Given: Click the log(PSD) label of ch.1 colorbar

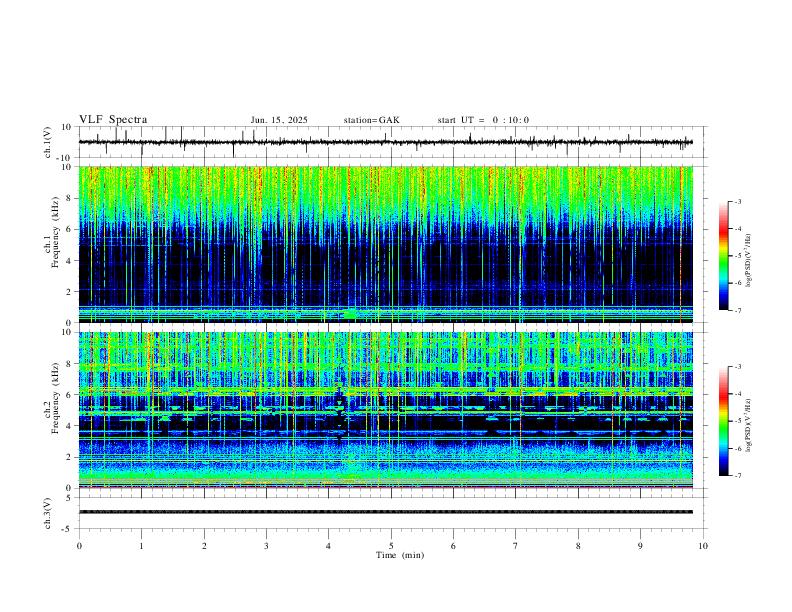Looking at the screenshot, I should point(749,261).
